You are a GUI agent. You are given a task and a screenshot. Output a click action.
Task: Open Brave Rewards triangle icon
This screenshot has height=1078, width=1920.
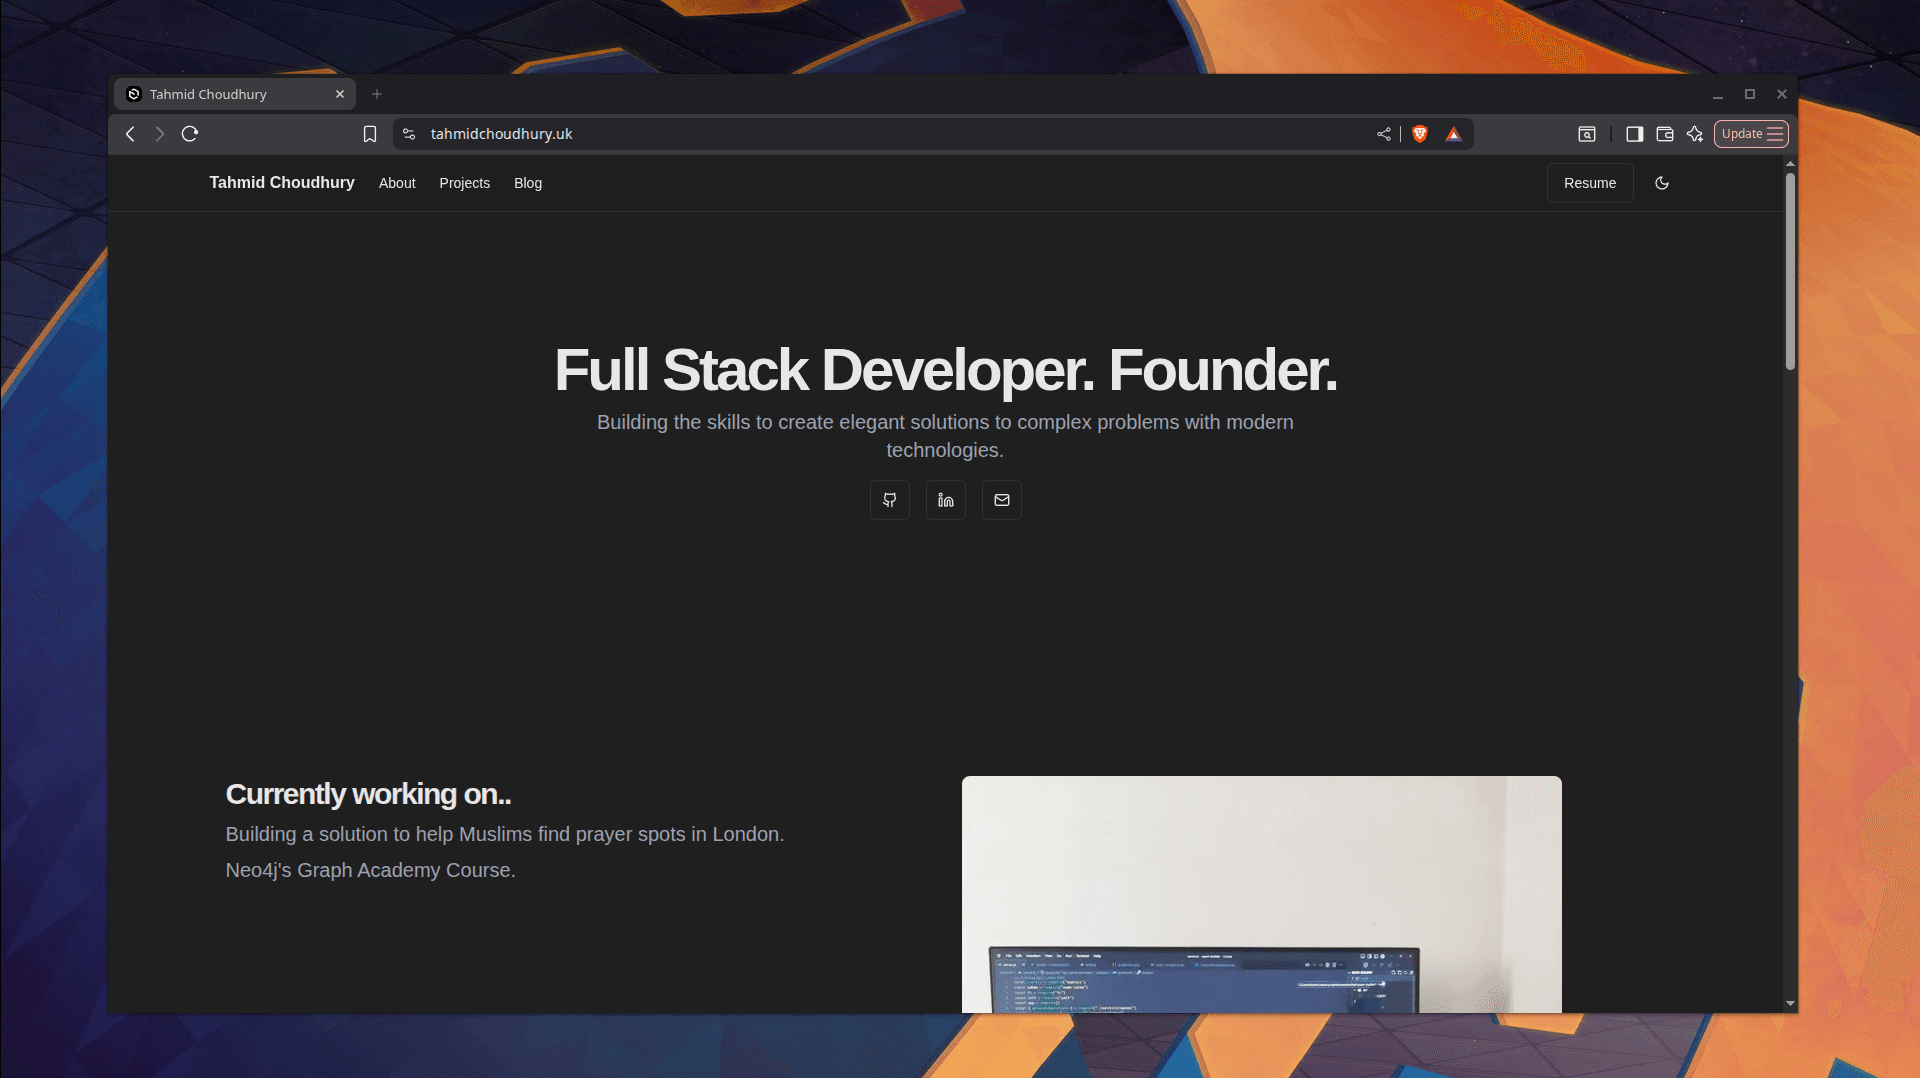[1453, 133]
